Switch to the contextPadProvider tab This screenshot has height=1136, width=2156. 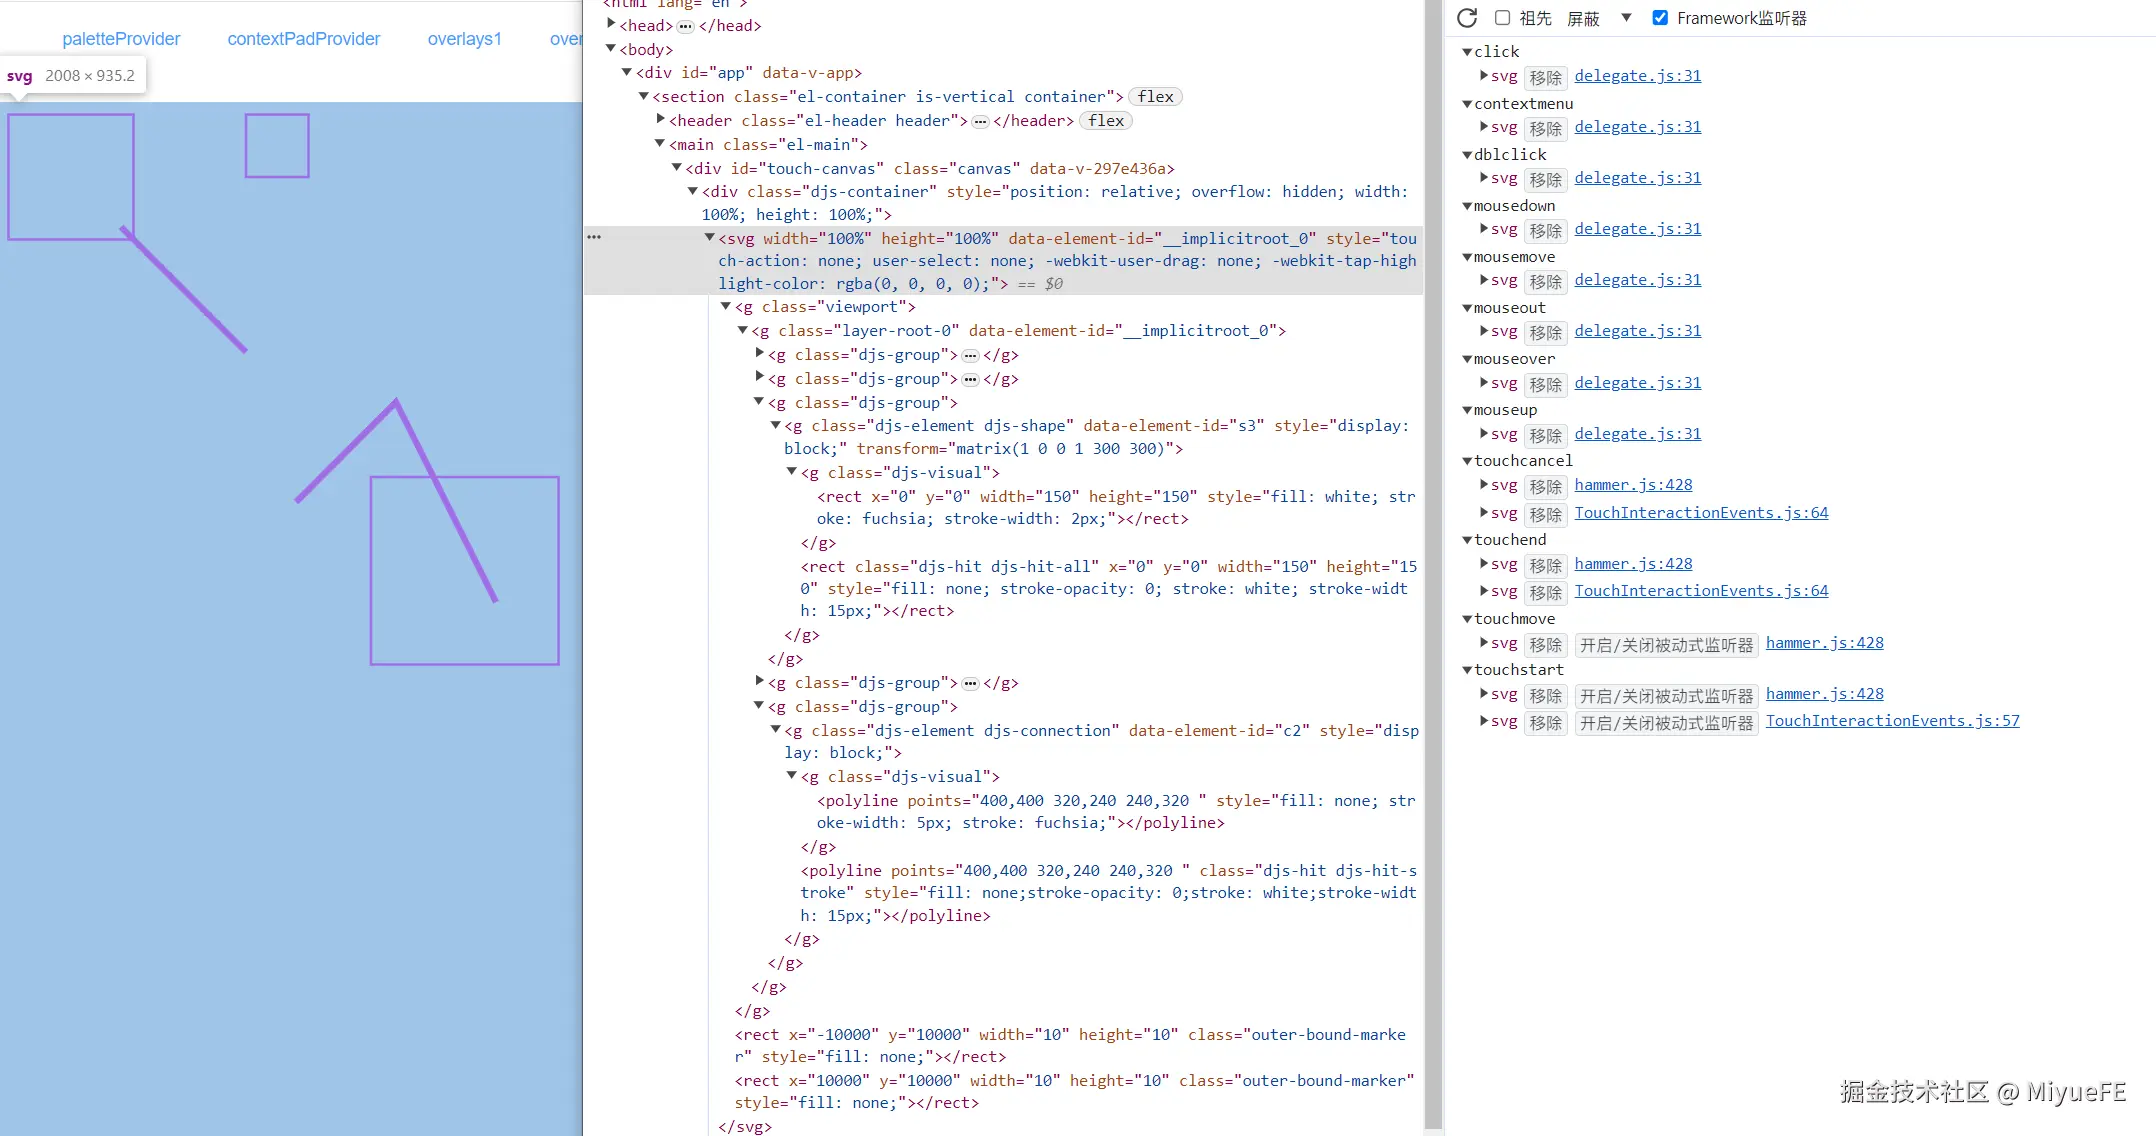pyautogui.click(x=303, y=39)
